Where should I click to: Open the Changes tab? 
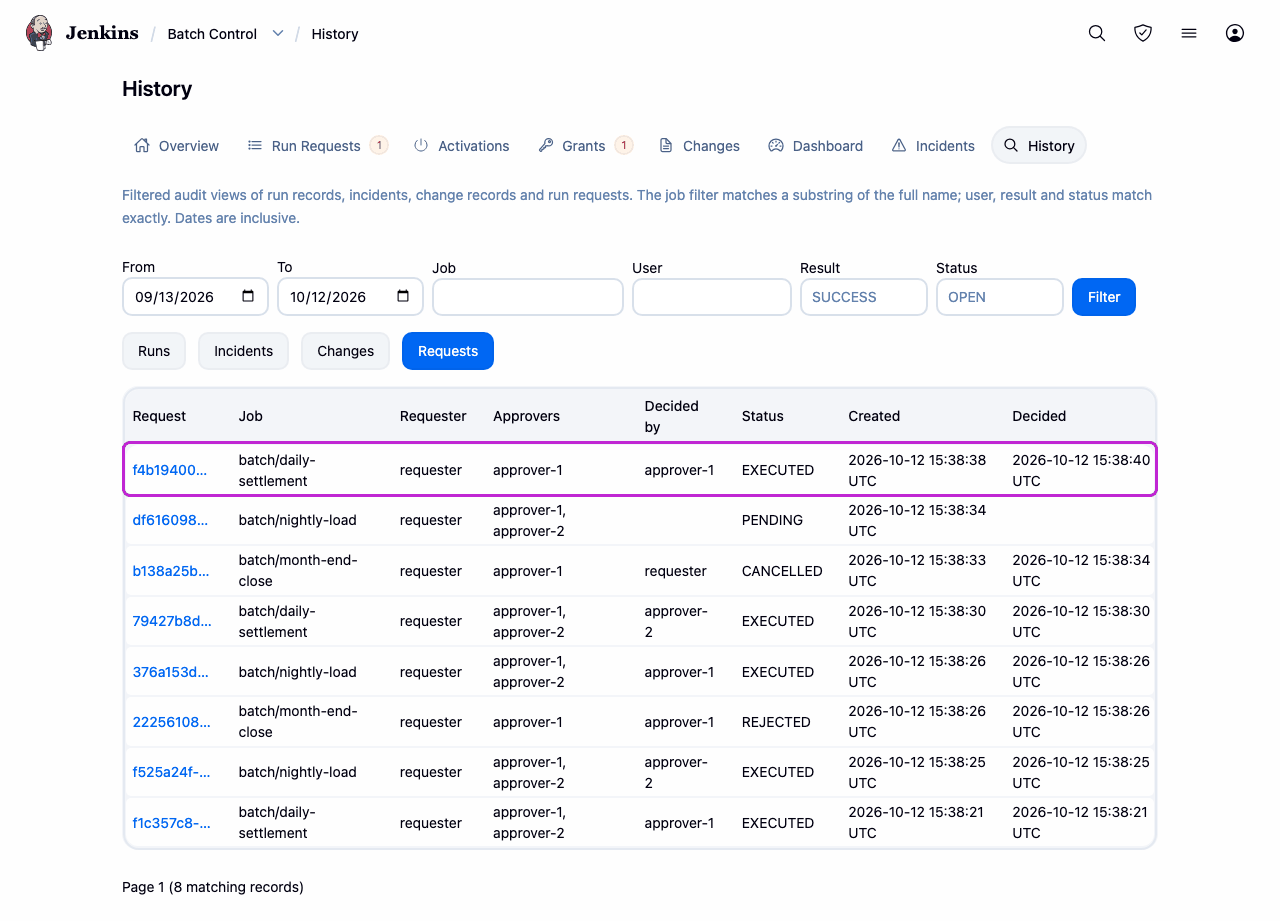pos(699,146)
